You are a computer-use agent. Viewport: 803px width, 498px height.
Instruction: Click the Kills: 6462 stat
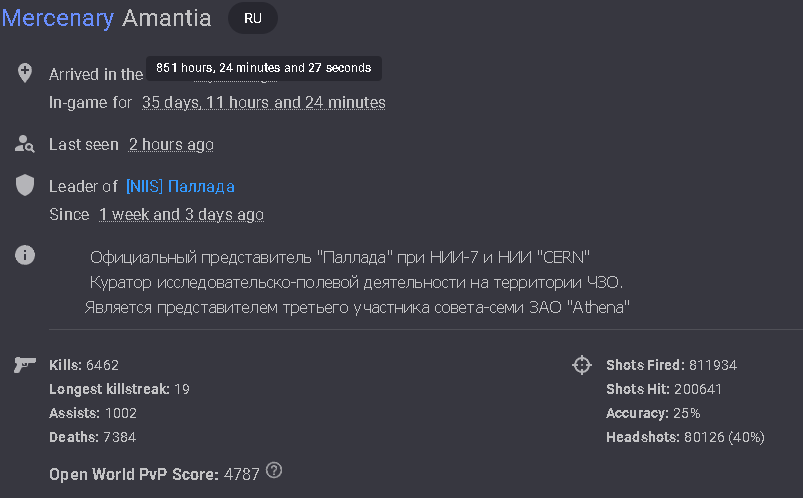tap(84, 365)
